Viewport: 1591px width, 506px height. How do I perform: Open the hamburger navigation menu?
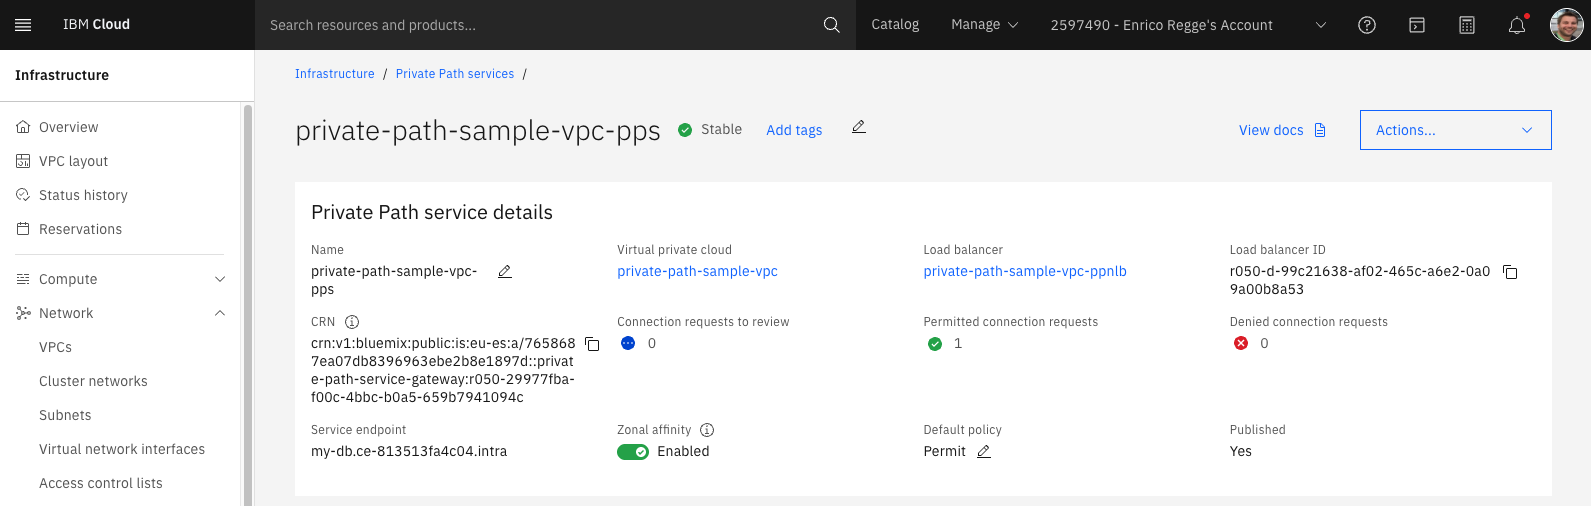(x=24, y=25)
